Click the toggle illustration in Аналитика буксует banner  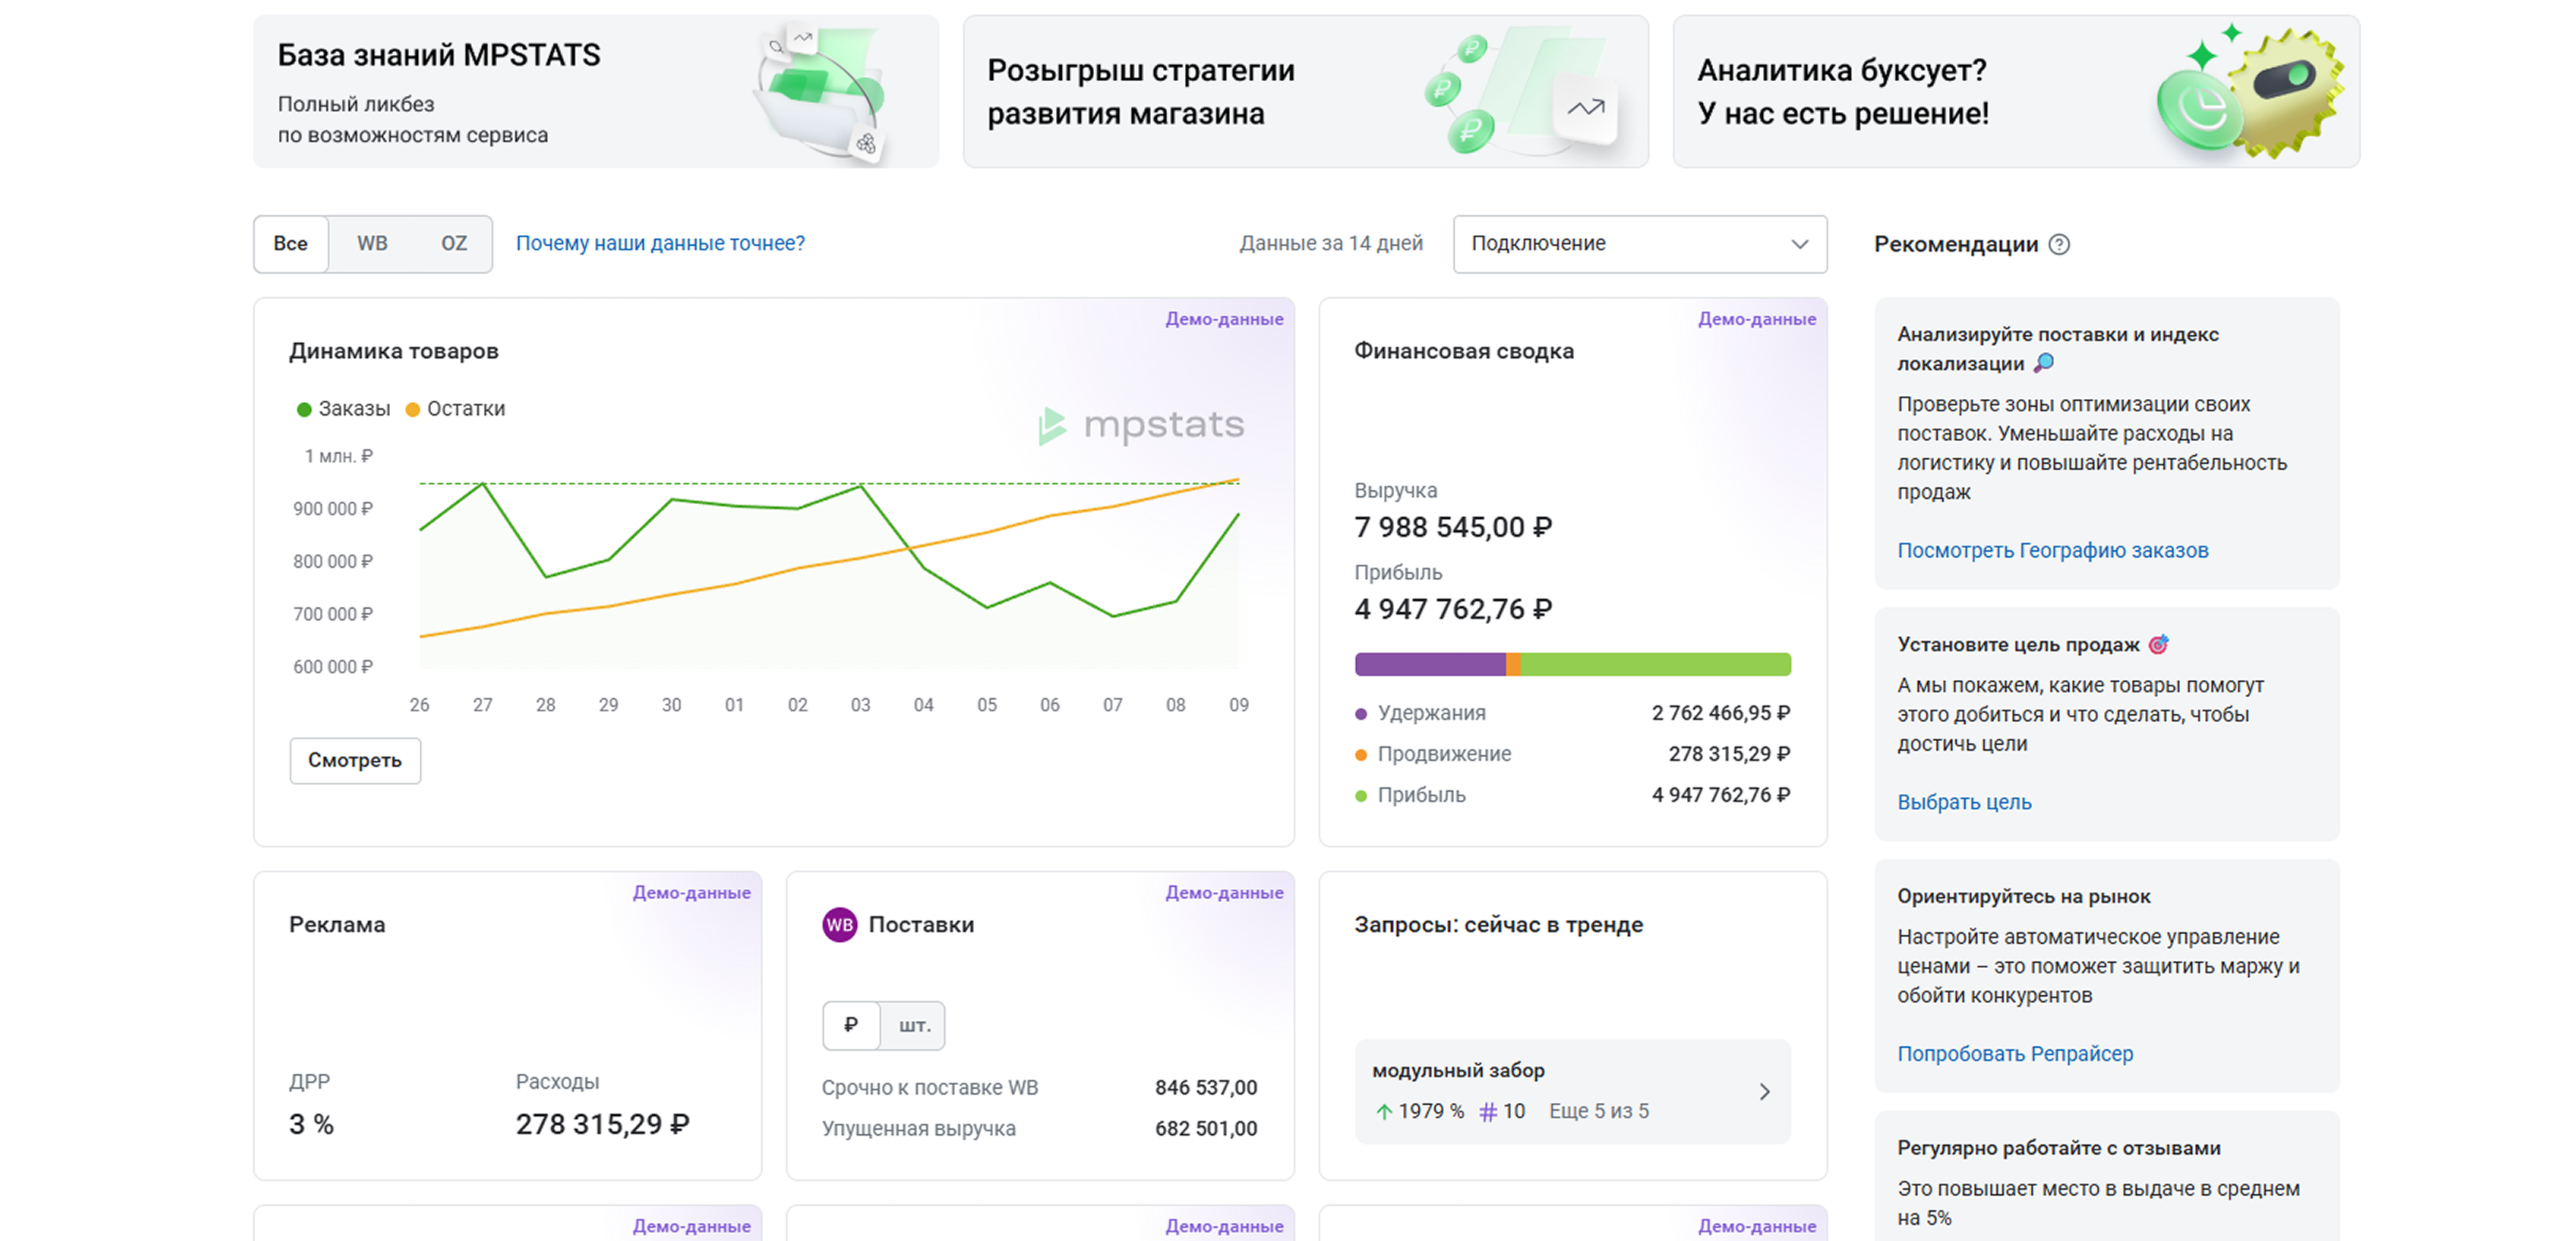(x=2250, y=93)
